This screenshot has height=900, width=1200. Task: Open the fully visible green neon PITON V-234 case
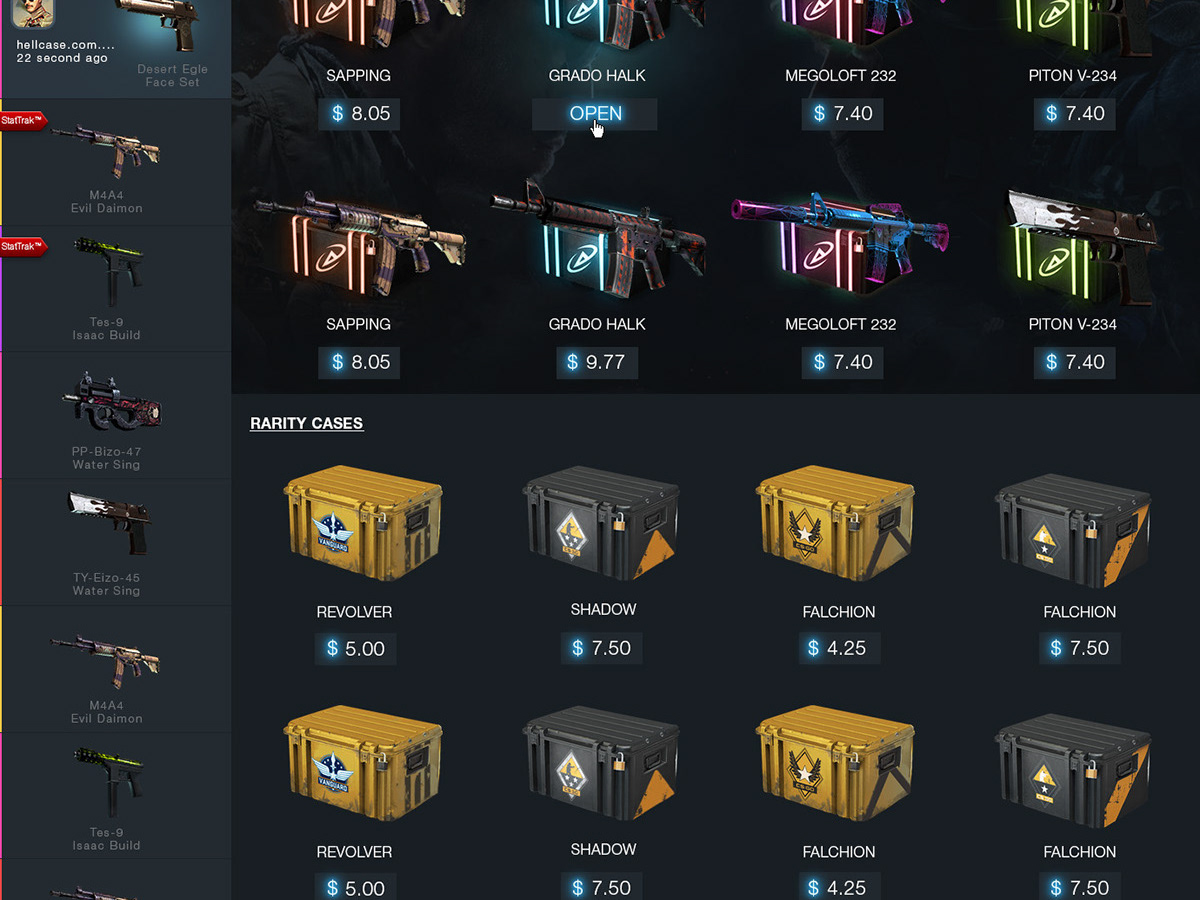(x=1080, y=245)
